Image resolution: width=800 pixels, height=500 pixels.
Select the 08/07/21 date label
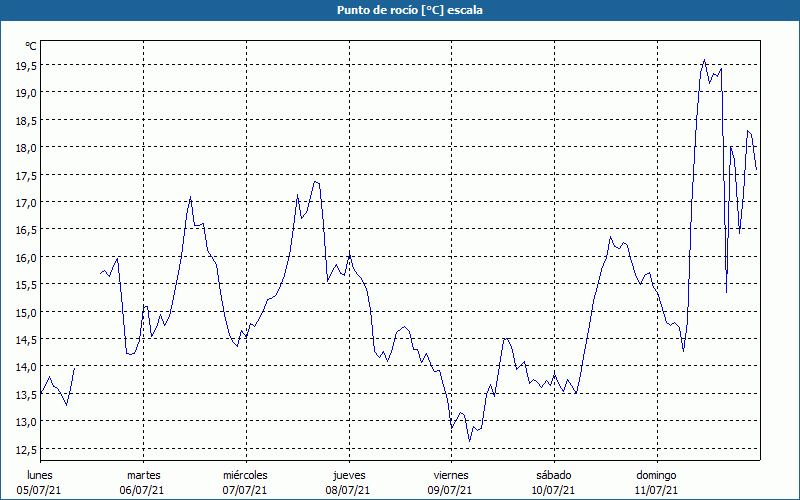click(x=348, y=490)
